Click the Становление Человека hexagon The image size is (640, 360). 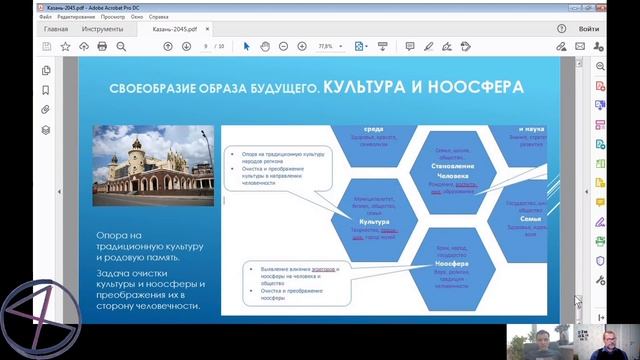(453, 172)
